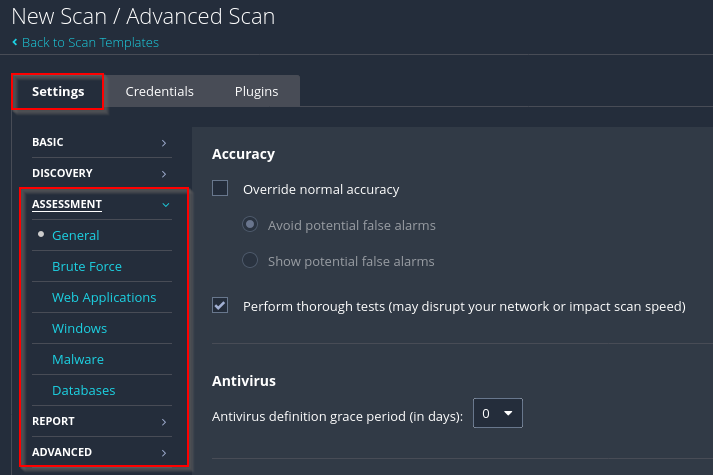Switch to the Plugins tab

coord(256,91)
